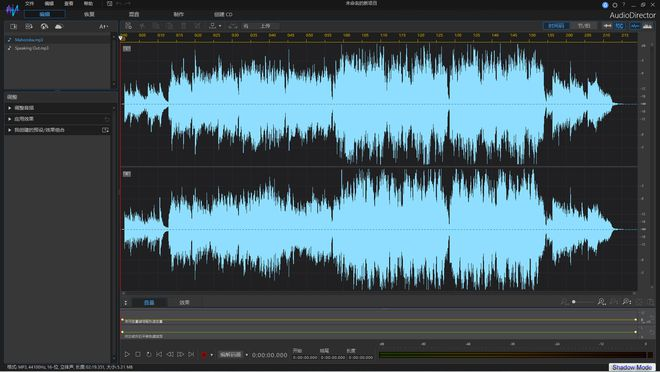Click the add preset icon on the 效果组合 row

[105, 130]
